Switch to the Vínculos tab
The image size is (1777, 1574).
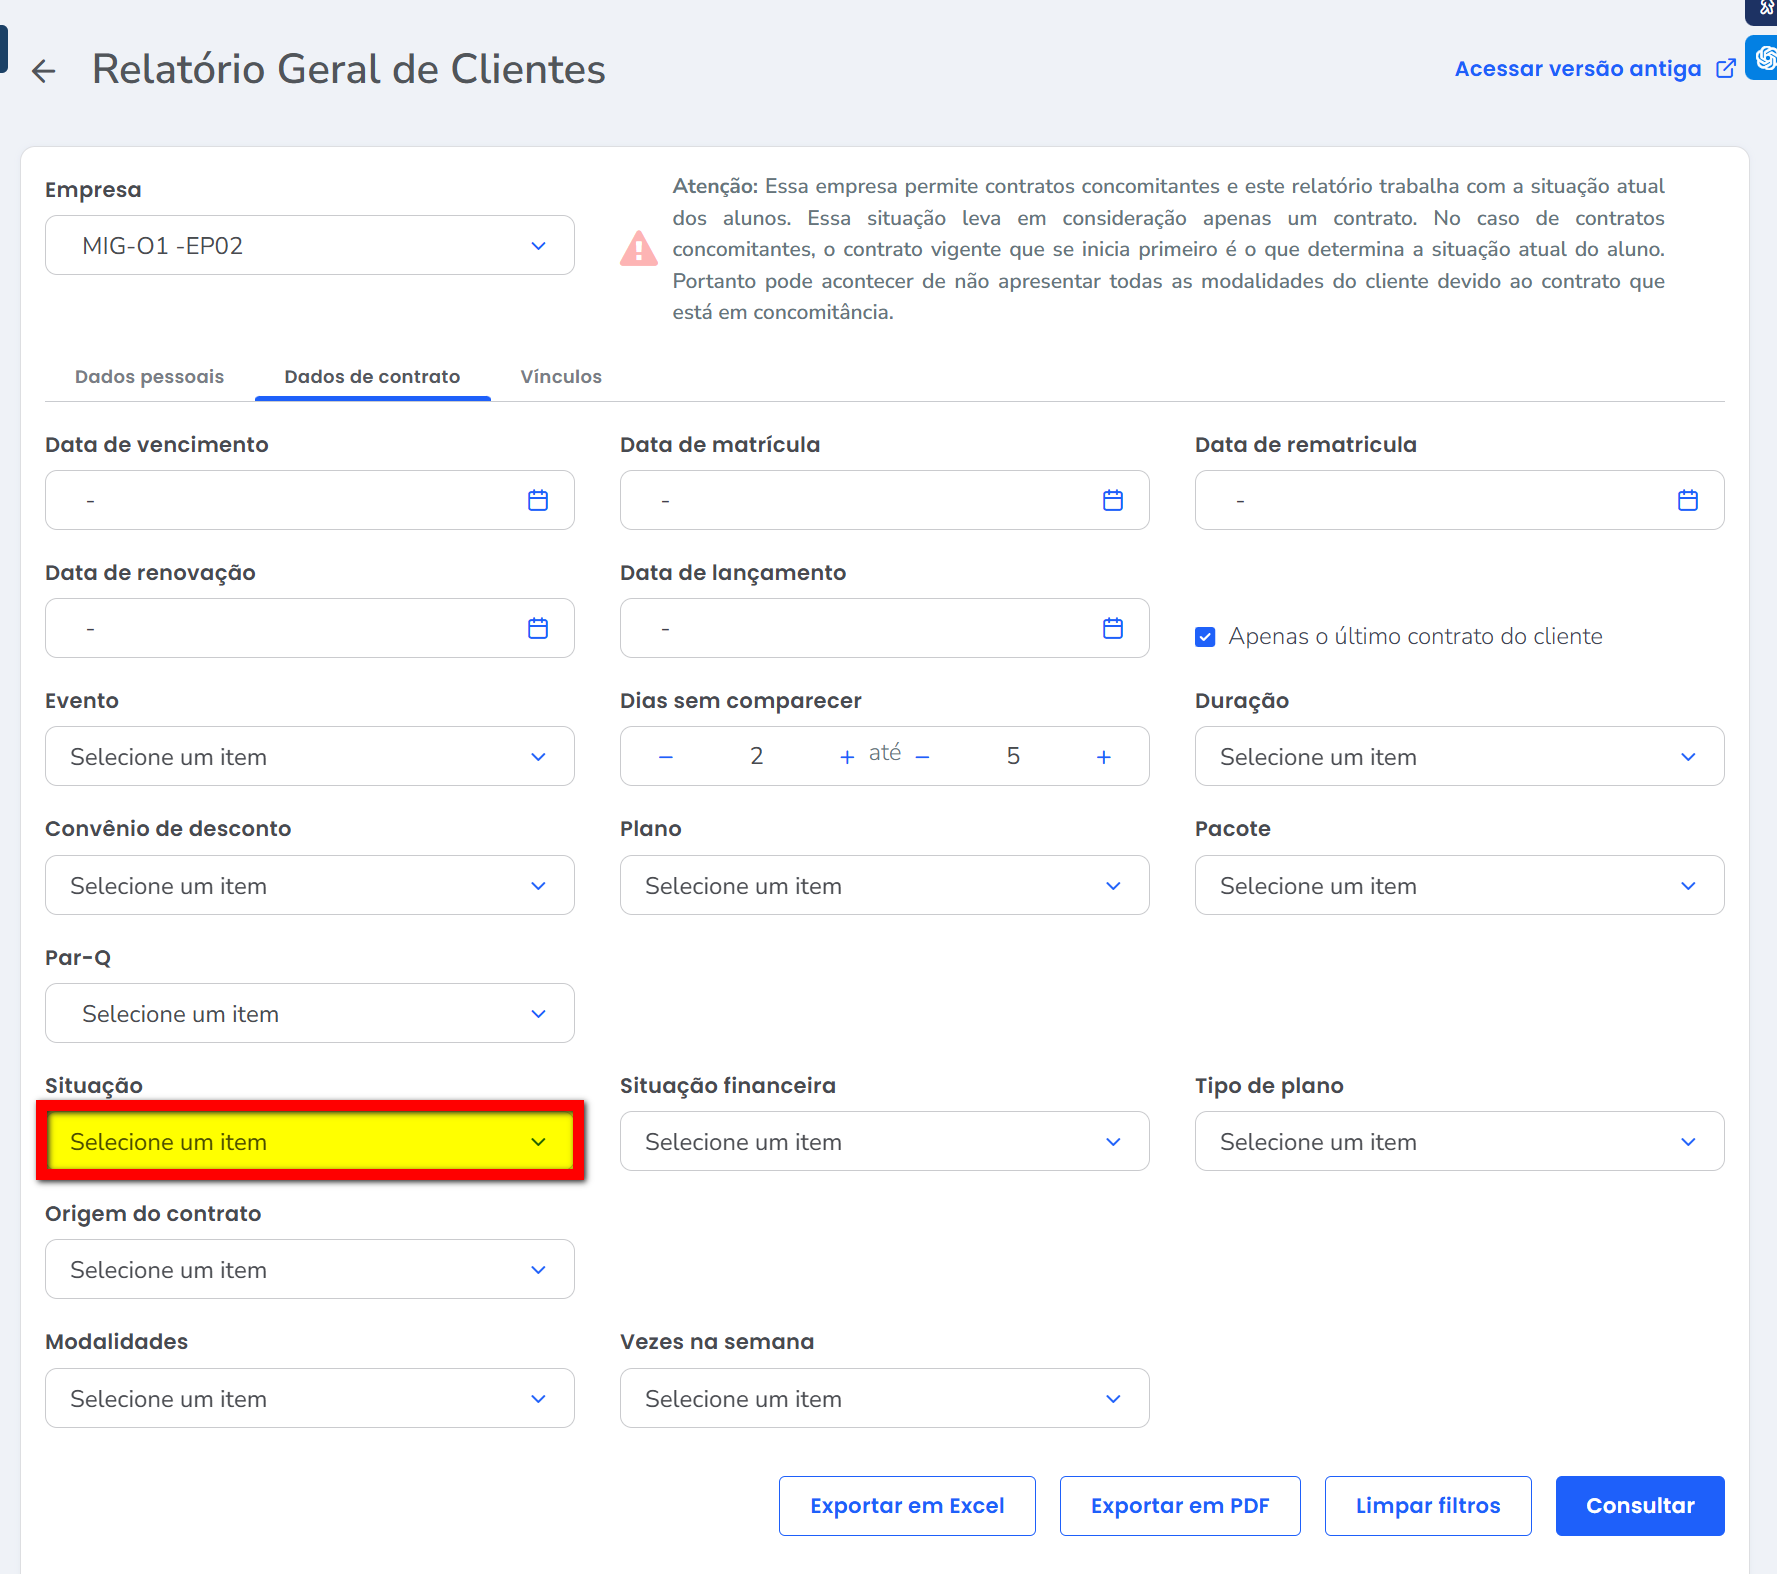click(x=561, y=377)
